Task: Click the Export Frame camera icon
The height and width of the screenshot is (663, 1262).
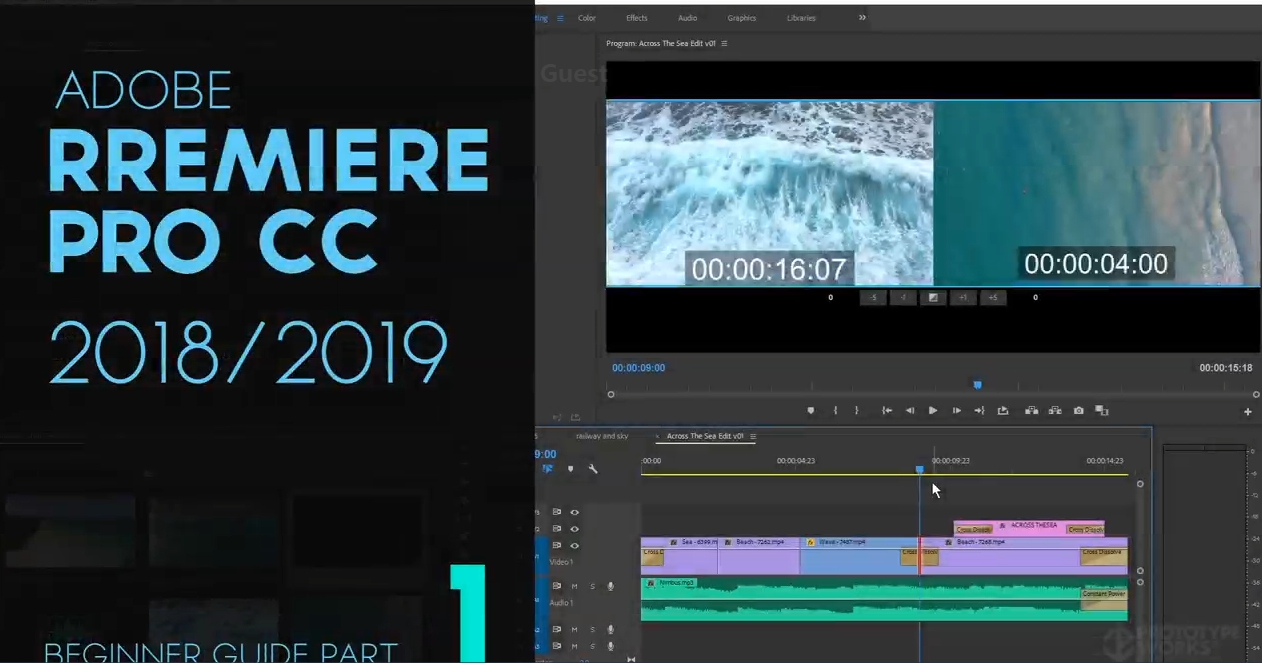Action: [1078, 410]
